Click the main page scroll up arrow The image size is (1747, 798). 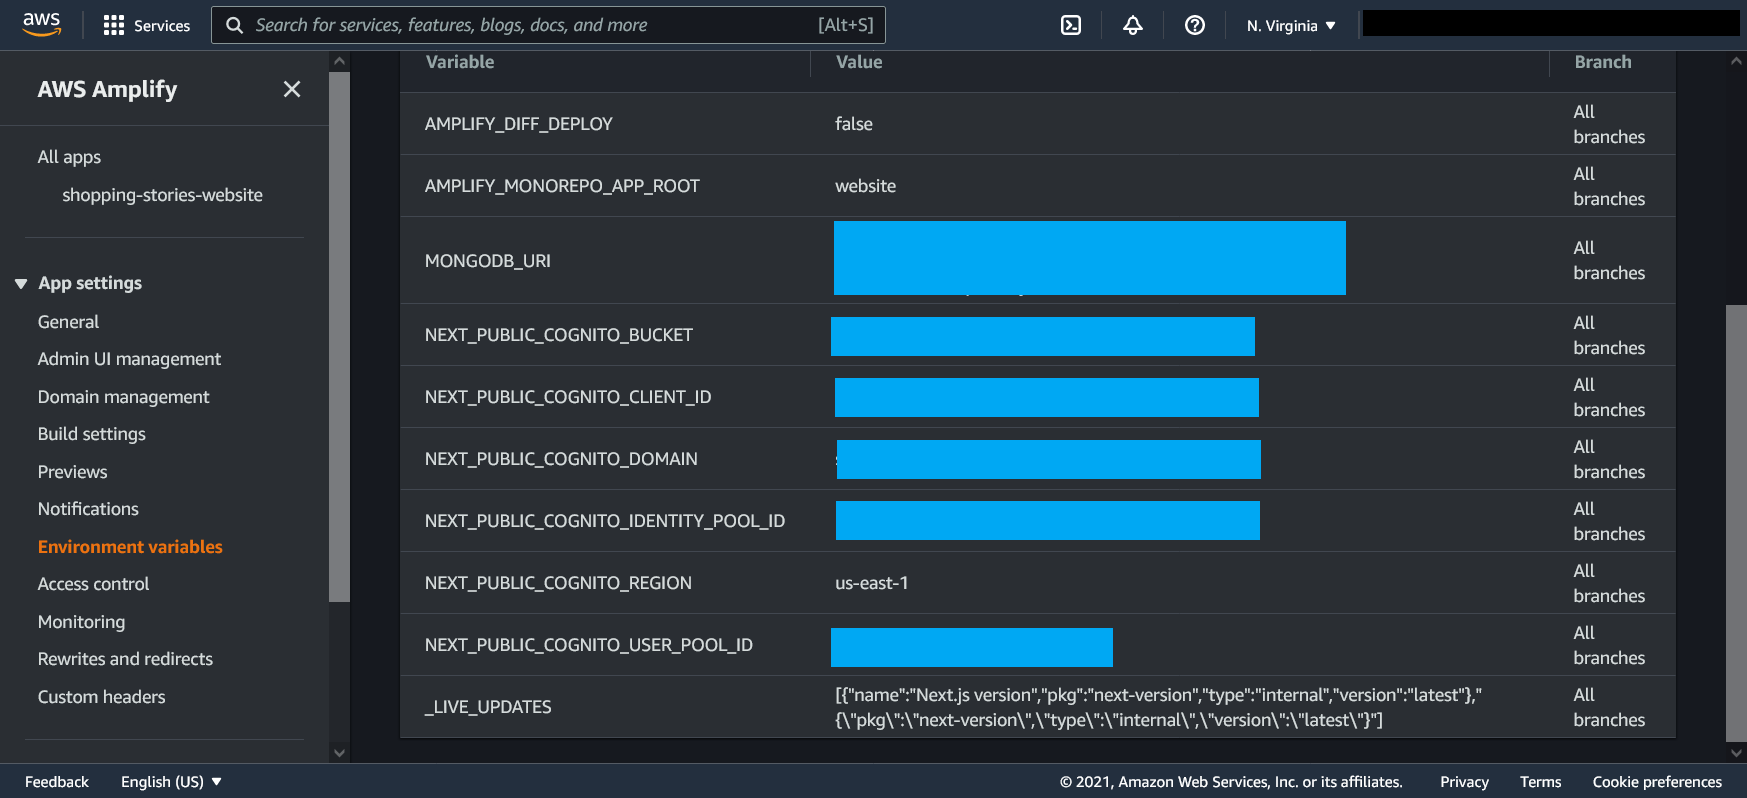click(x=1736, y=61)
